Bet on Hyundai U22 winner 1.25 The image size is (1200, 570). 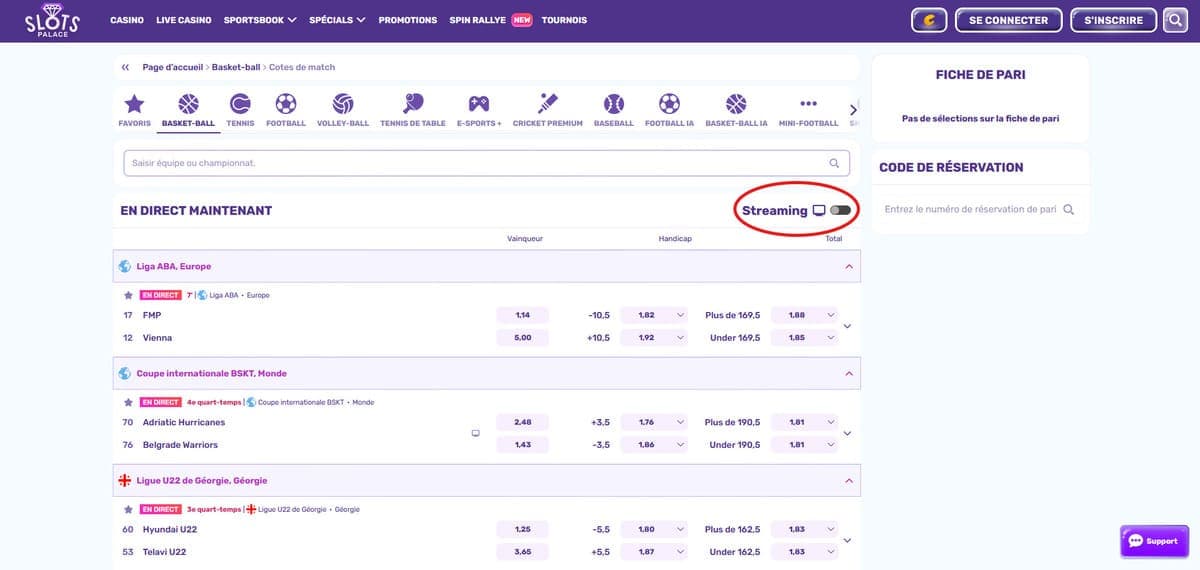[x=523, y=529]
